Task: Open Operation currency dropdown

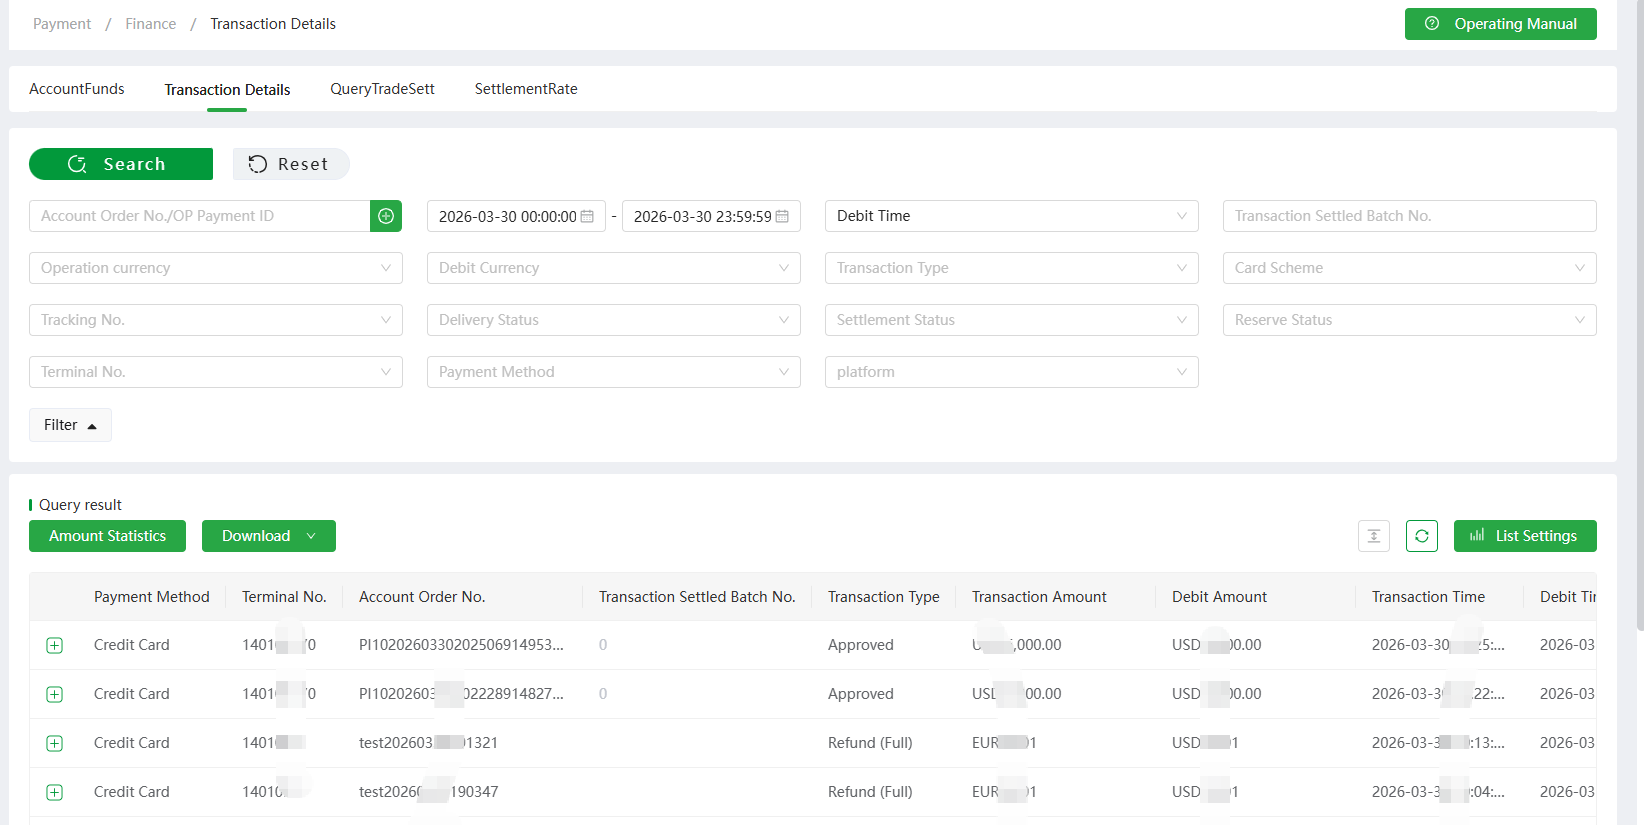Action: [x=216, y=268]
